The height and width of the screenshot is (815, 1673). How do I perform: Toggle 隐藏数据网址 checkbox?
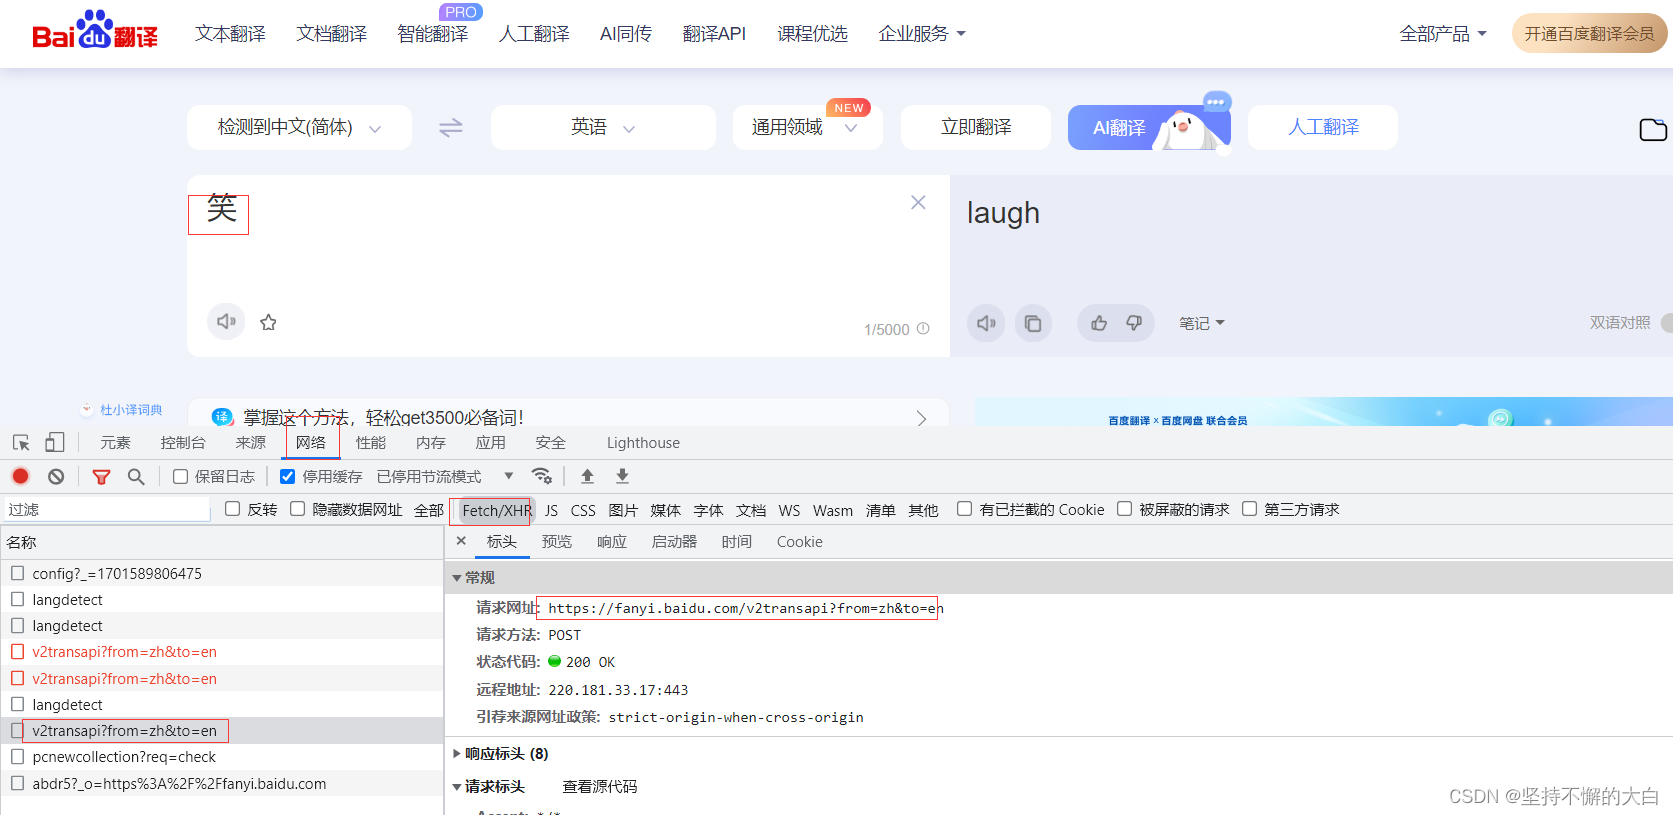(x=298, y=509)
